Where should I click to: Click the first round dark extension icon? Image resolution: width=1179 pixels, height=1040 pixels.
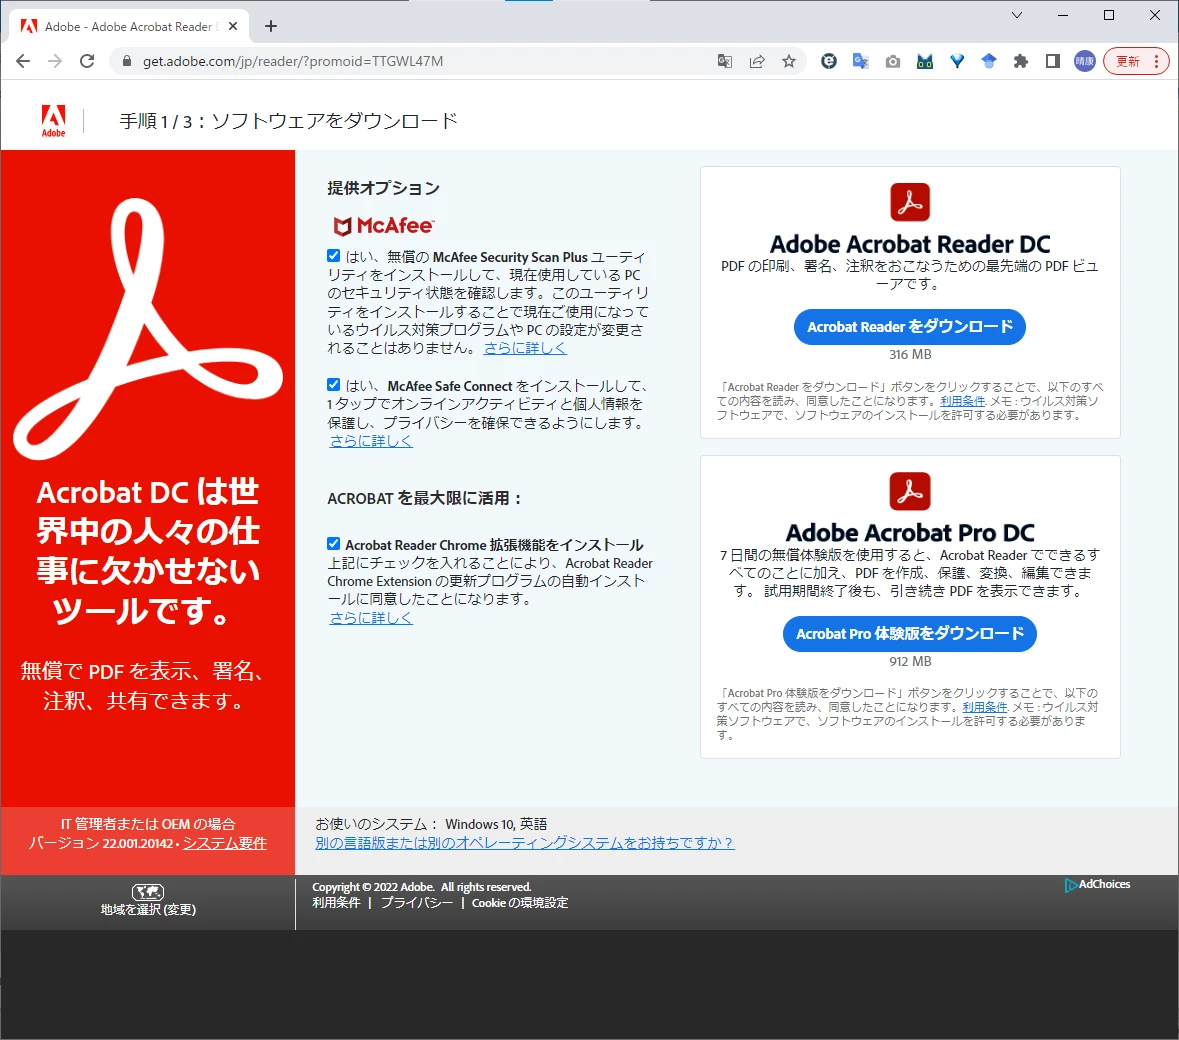(x=829, y=61)
